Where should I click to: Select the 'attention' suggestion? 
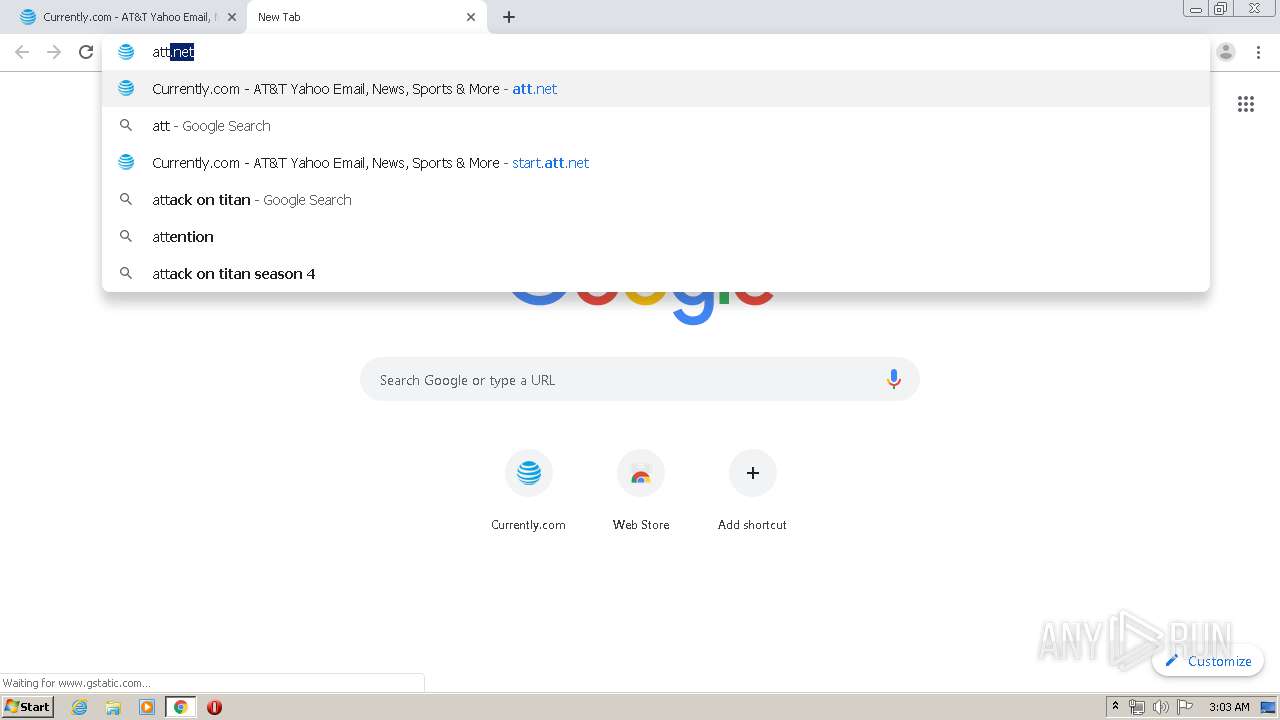point(656,237)
